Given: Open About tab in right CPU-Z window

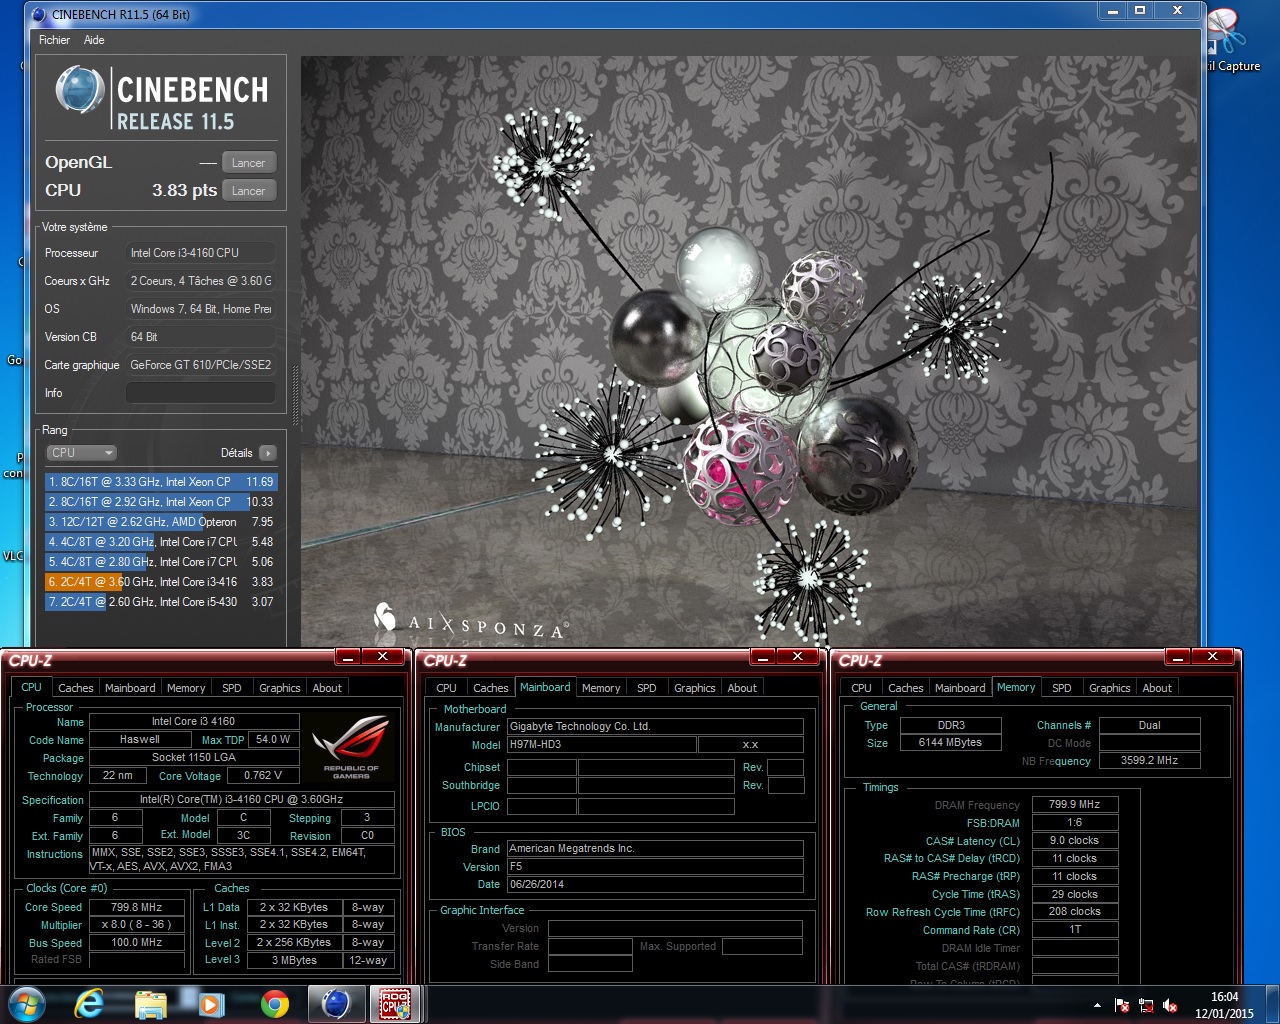Looking at the screenshot, I should [1157, 688].
